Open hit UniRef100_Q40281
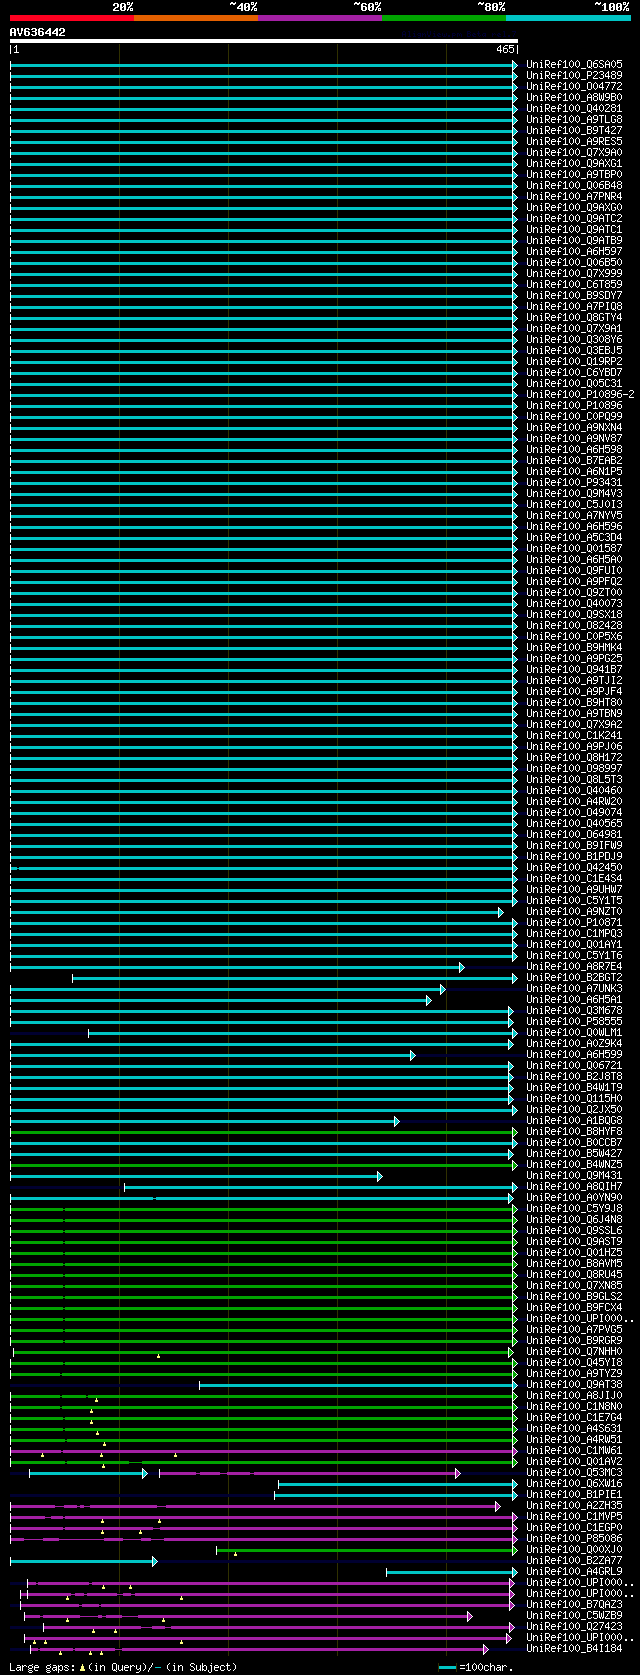 click(574, 108)
